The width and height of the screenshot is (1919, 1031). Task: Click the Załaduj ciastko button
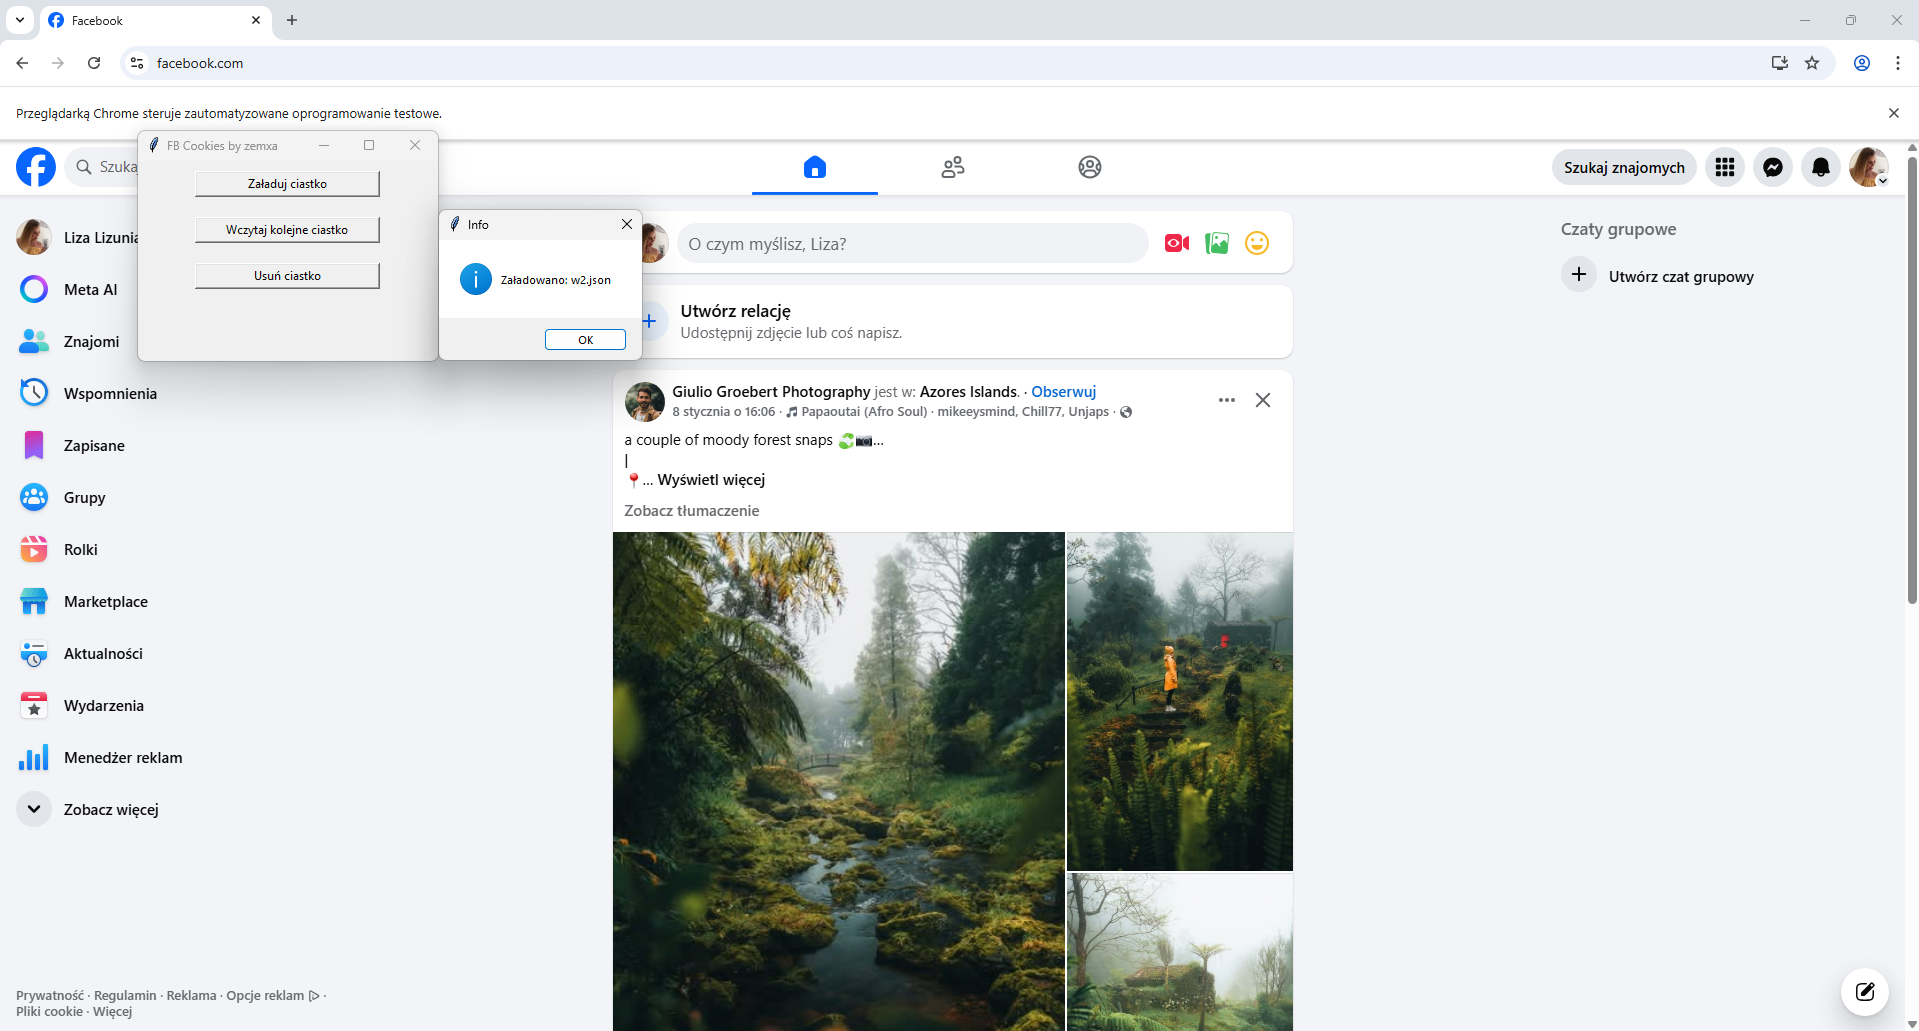[x=287, y=184]
